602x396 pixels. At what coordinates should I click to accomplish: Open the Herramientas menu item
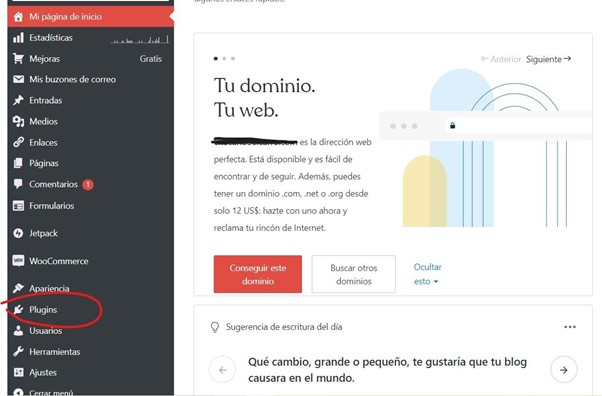91,351
